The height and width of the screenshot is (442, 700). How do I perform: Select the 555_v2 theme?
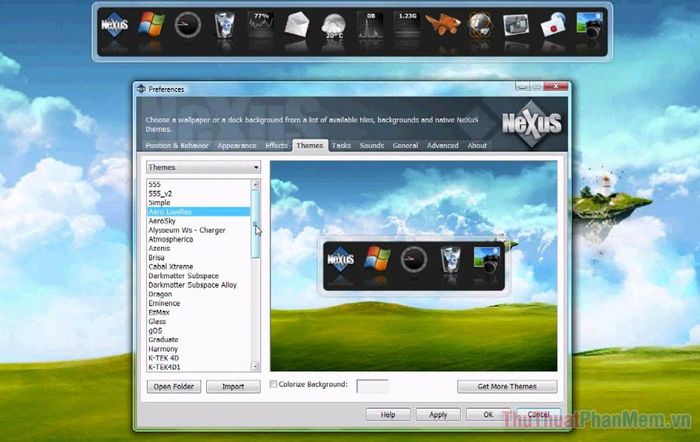pos(198,194)
